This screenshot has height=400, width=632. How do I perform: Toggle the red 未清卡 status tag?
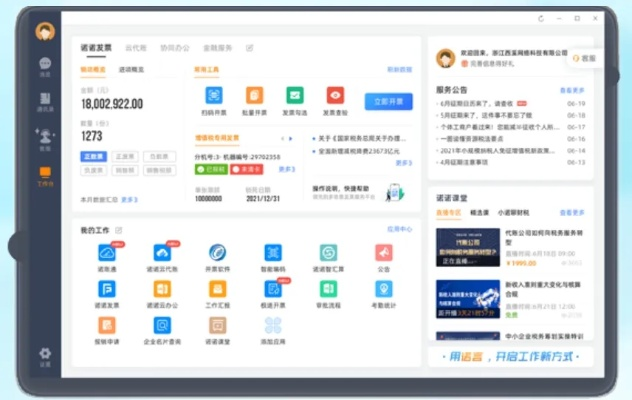[237, 169]
